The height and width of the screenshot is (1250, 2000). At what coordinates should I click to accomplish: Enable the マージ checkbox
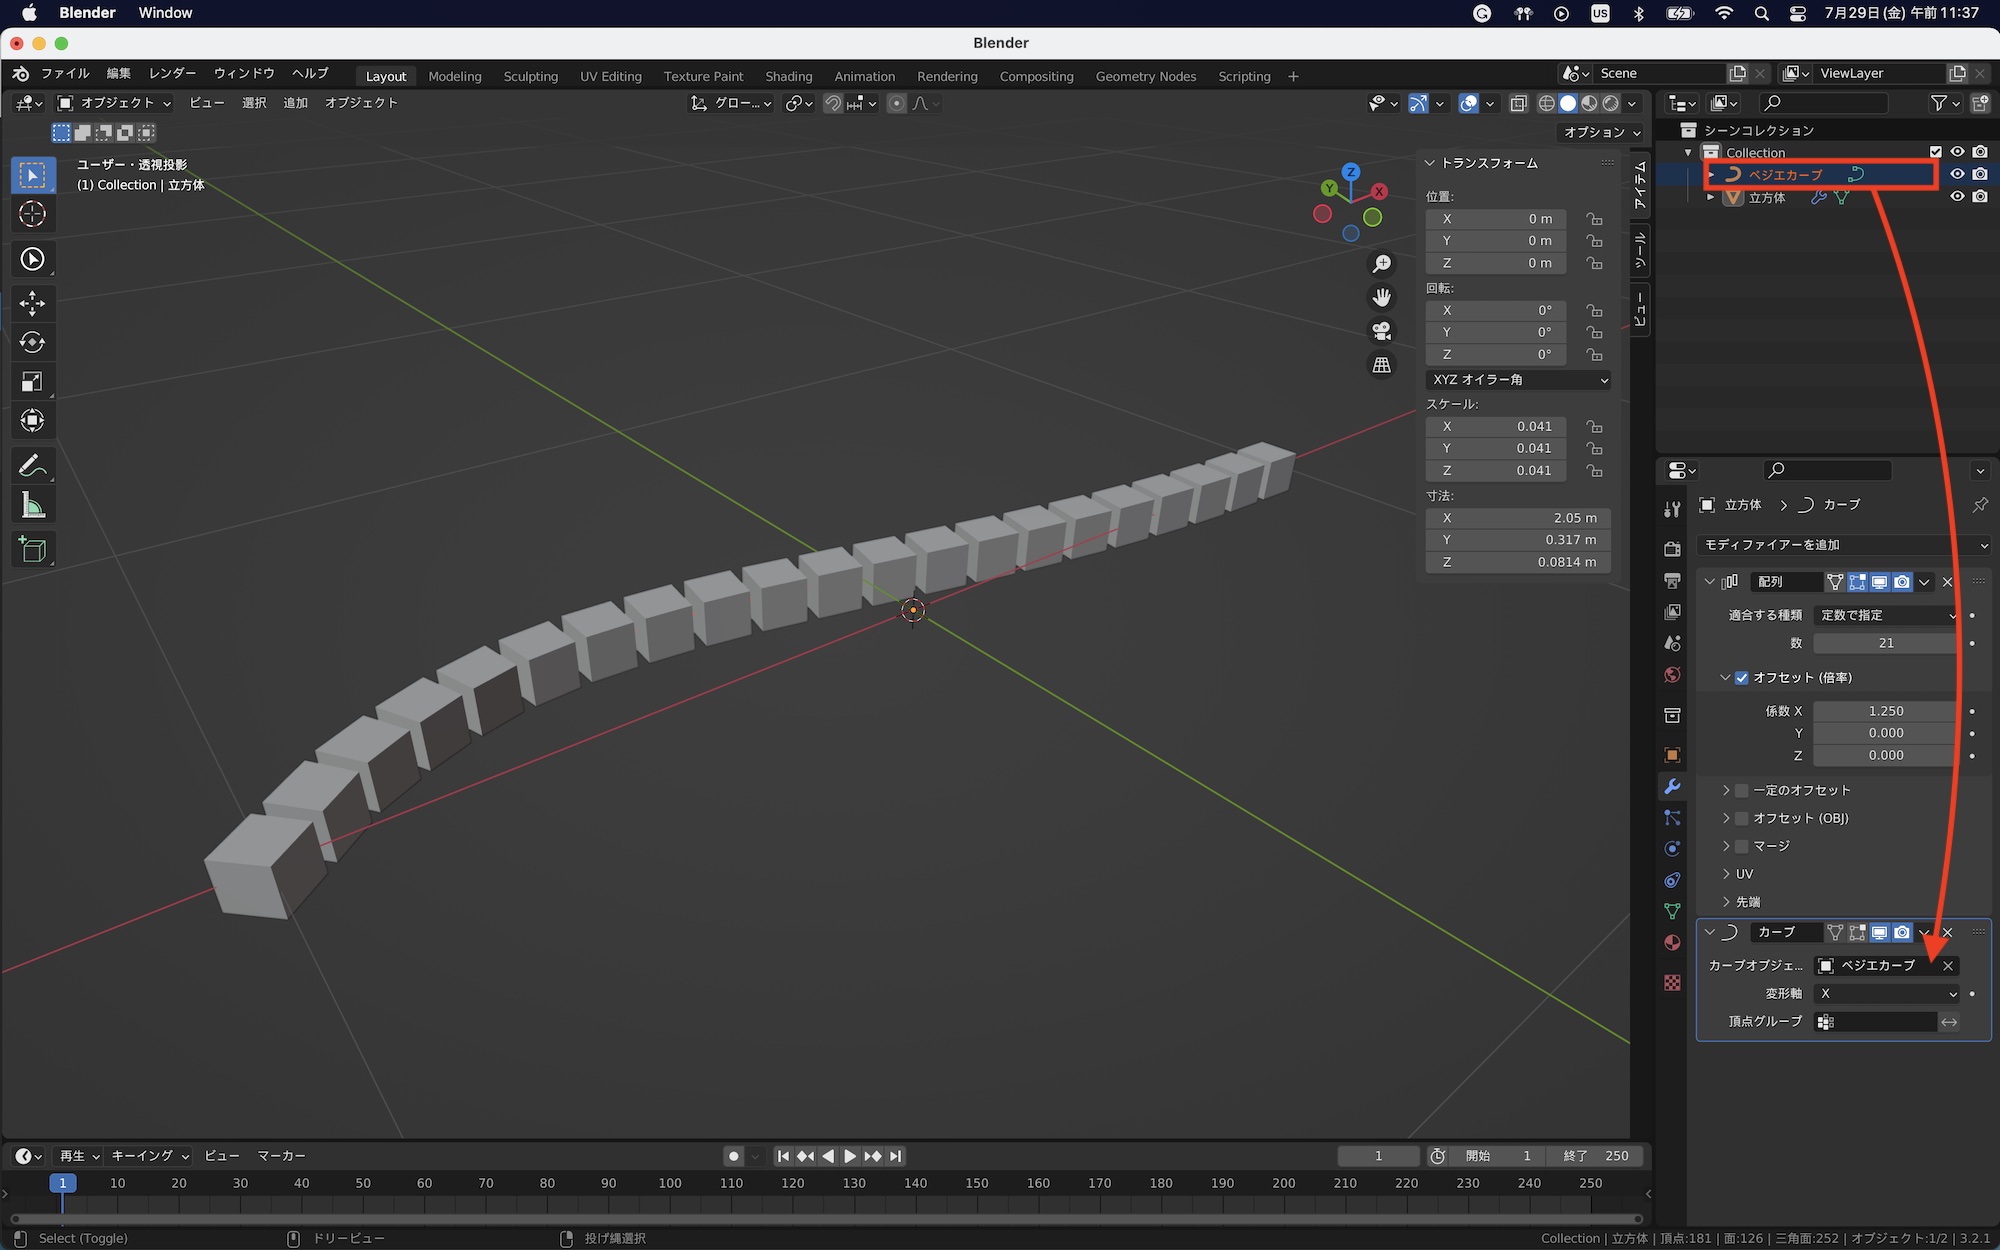point(1742,846)
